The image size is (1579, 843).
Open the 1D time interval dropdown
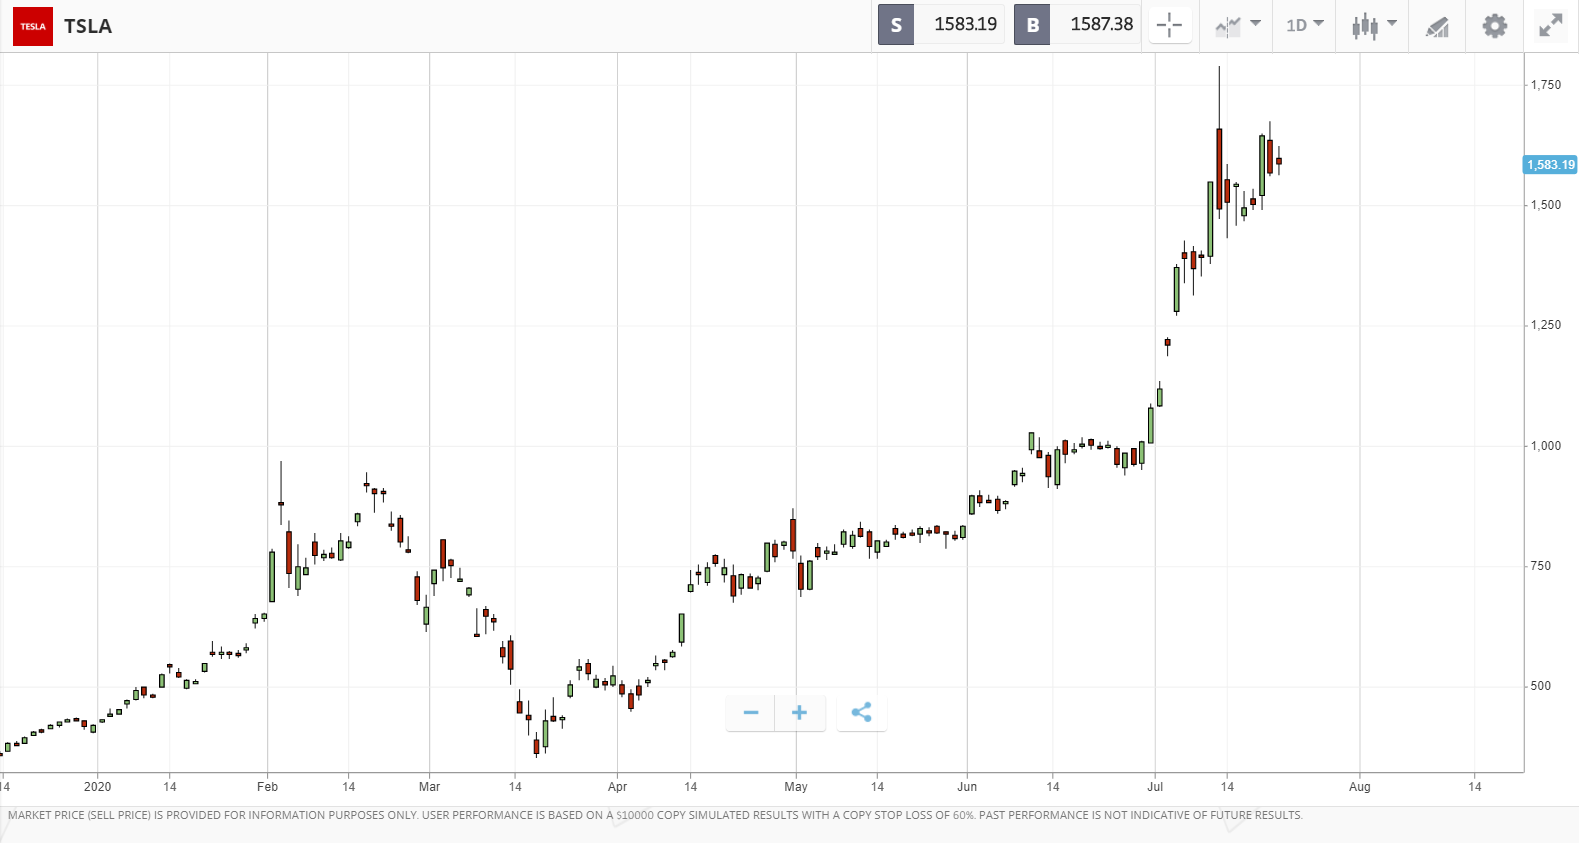click(x=1305, y=25)
